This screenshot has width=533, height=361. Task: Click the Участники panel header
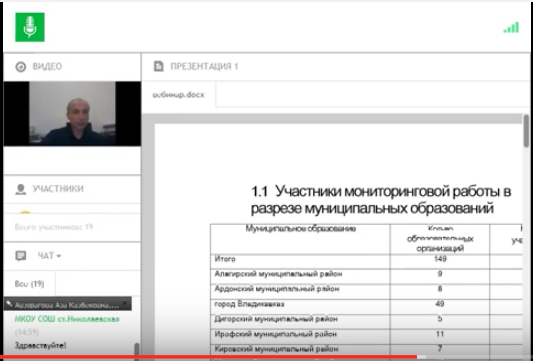[x=72, y=189]
